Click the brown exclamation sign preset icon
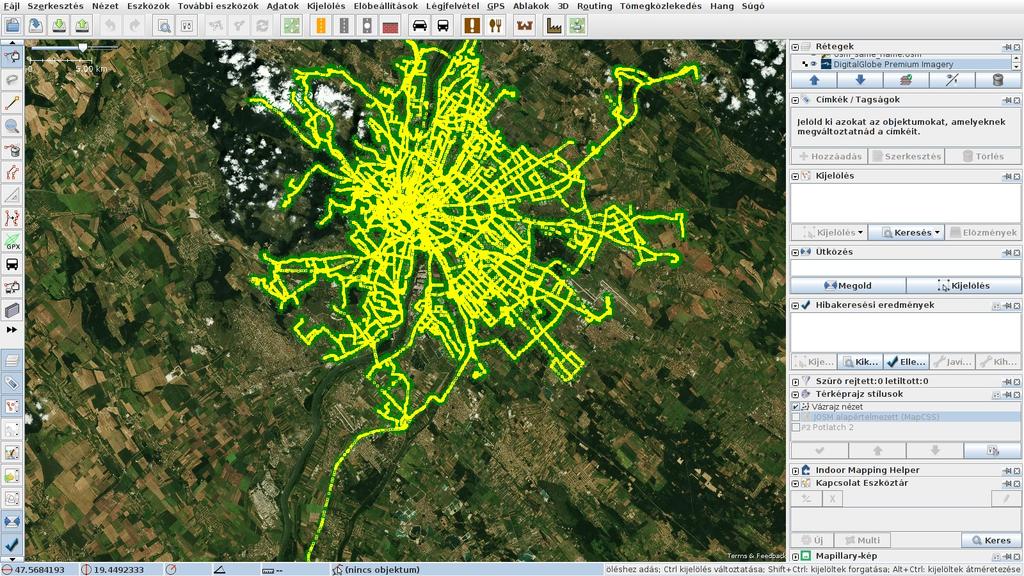Screen dimensions: 1024x576 pyautogui.click(x=472, y=25)
